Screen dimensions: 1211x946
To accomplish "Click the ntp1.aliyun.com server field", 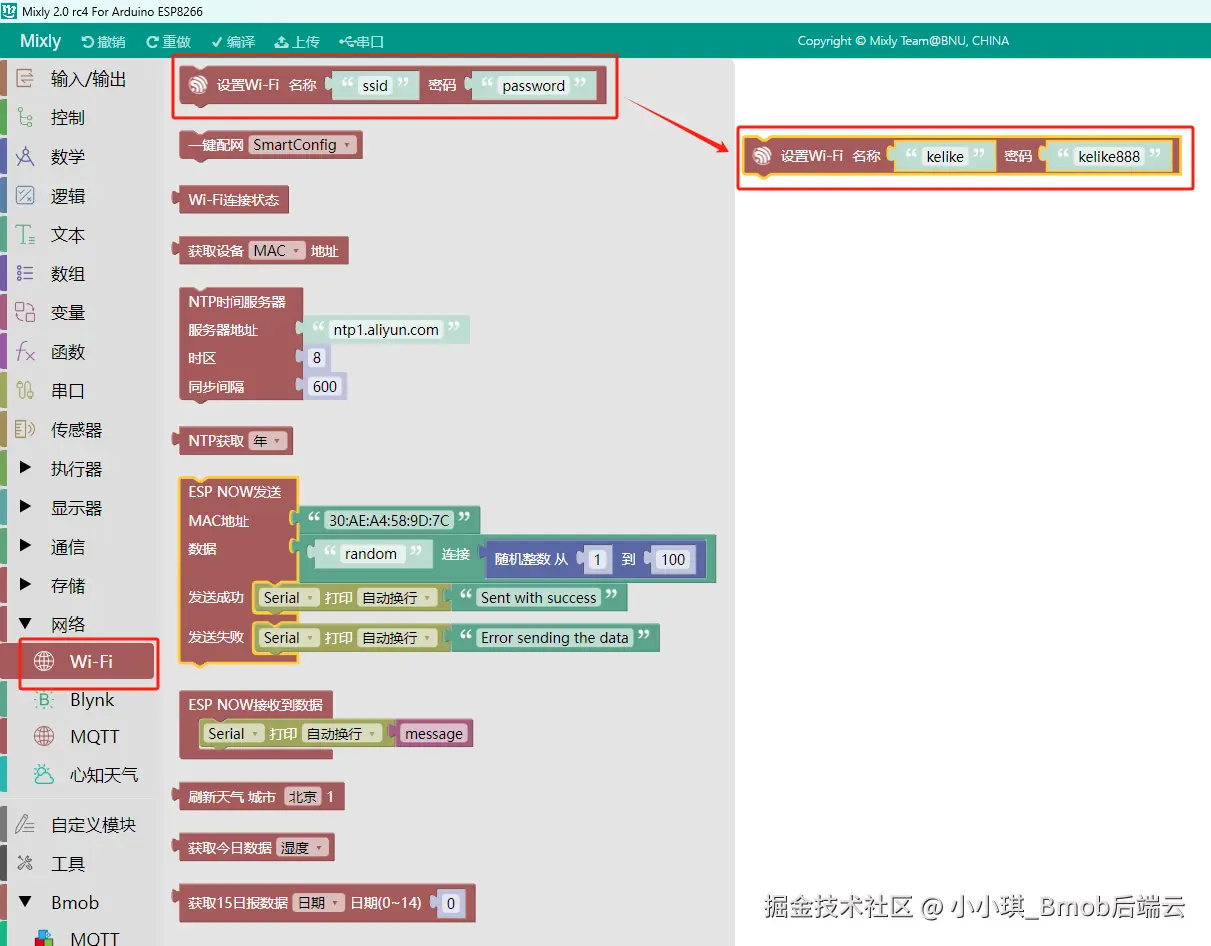I will click(386, 330).
